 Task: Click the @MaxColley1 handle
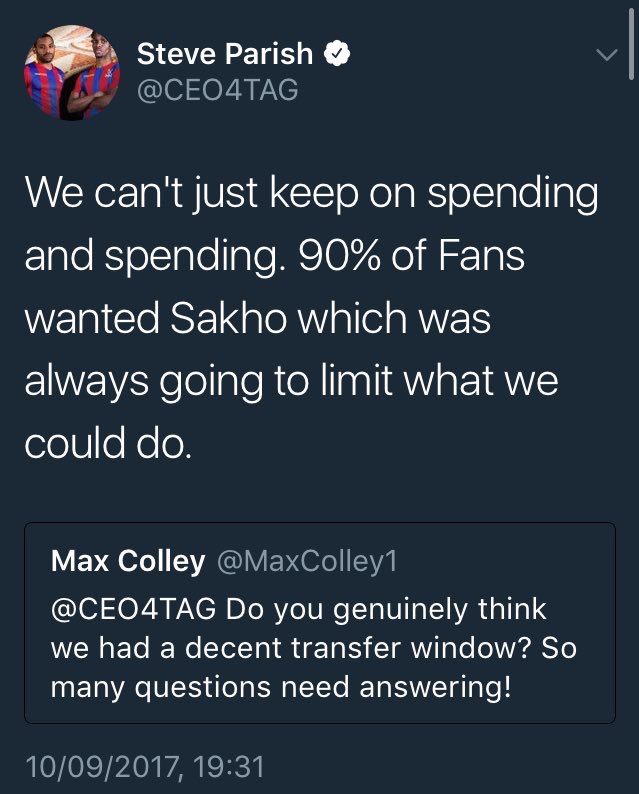click(305, 561)
